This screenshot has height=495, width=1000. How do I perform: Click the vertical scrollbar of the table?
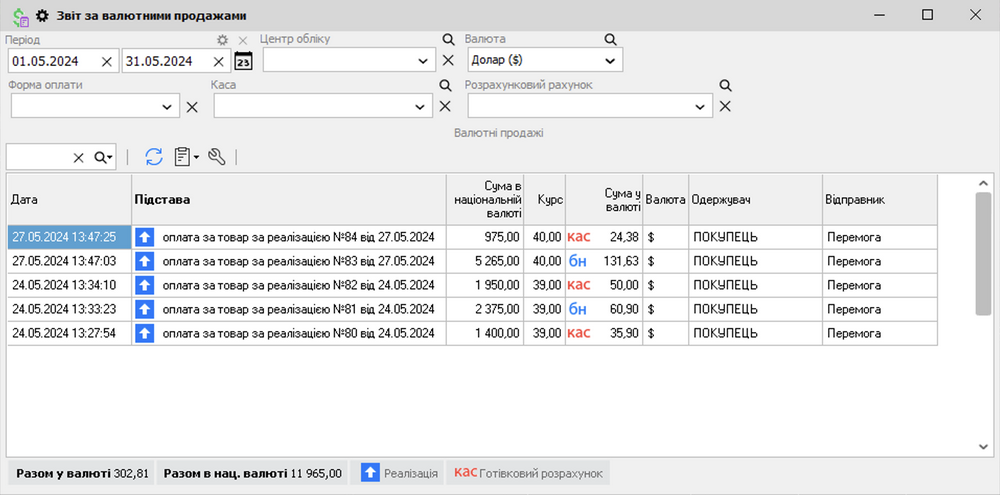[983, 255]
